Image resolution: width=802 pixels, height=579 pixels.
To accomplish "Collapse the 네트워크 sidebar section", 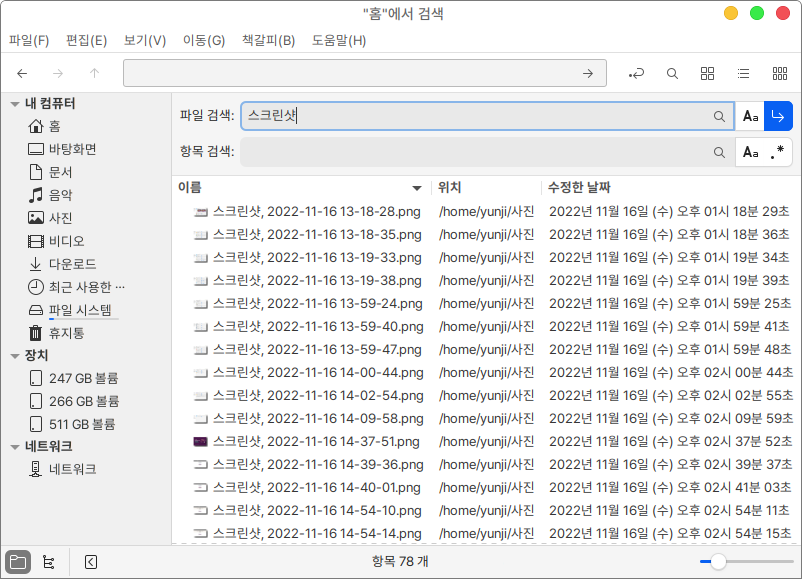I will tap(14, 447).
